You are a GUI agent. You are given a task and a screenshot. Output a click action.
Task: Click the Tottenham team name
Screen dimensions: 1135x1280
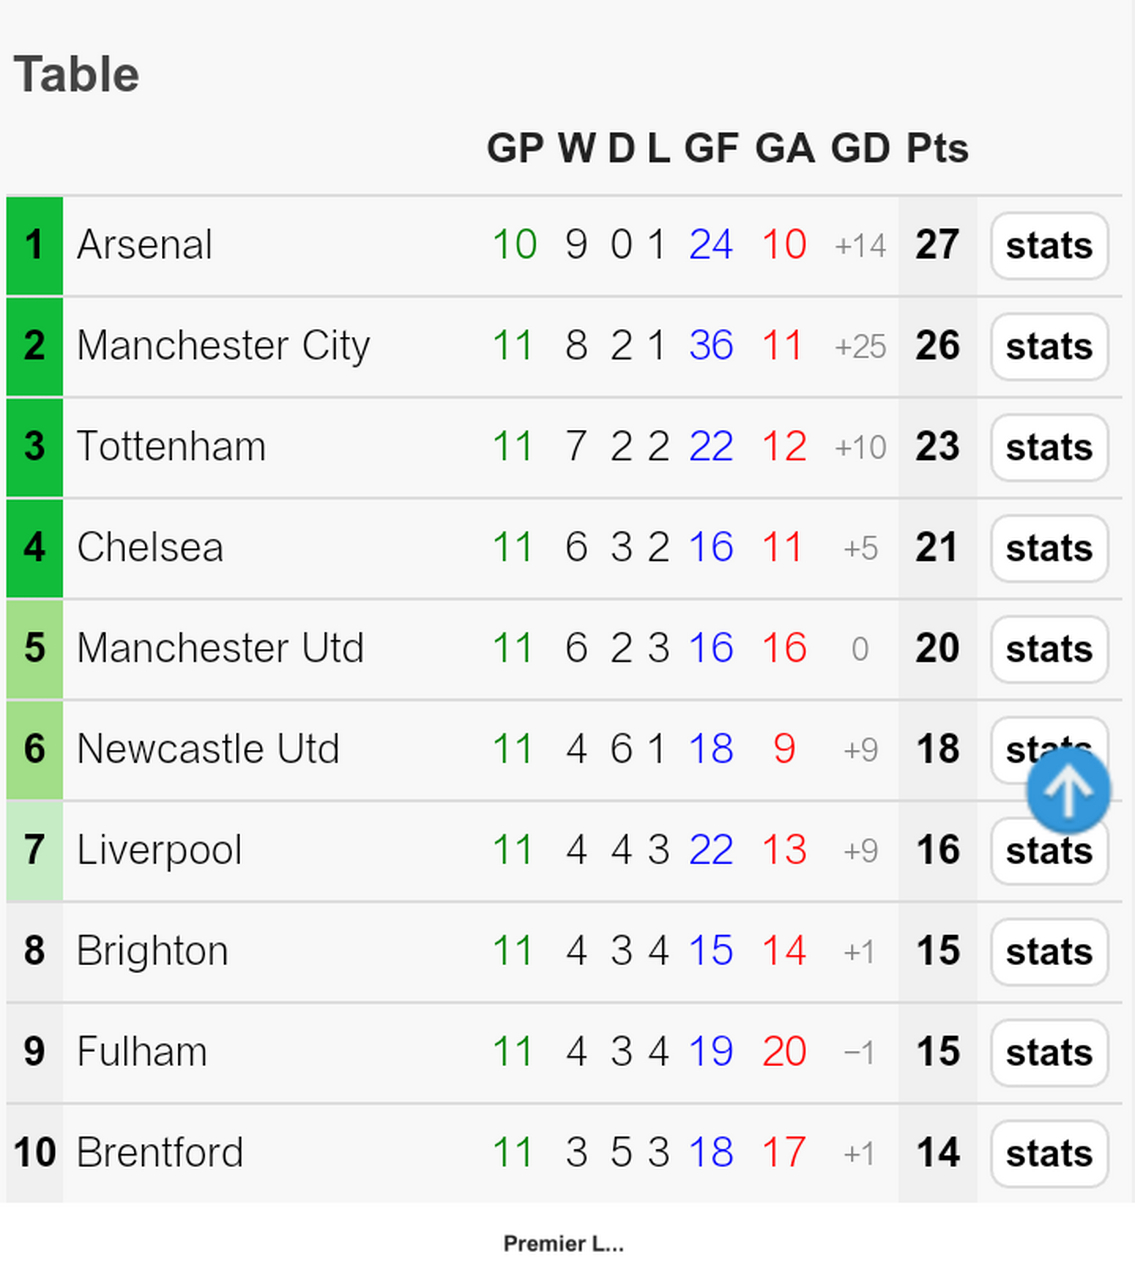(x=171, y=447)
